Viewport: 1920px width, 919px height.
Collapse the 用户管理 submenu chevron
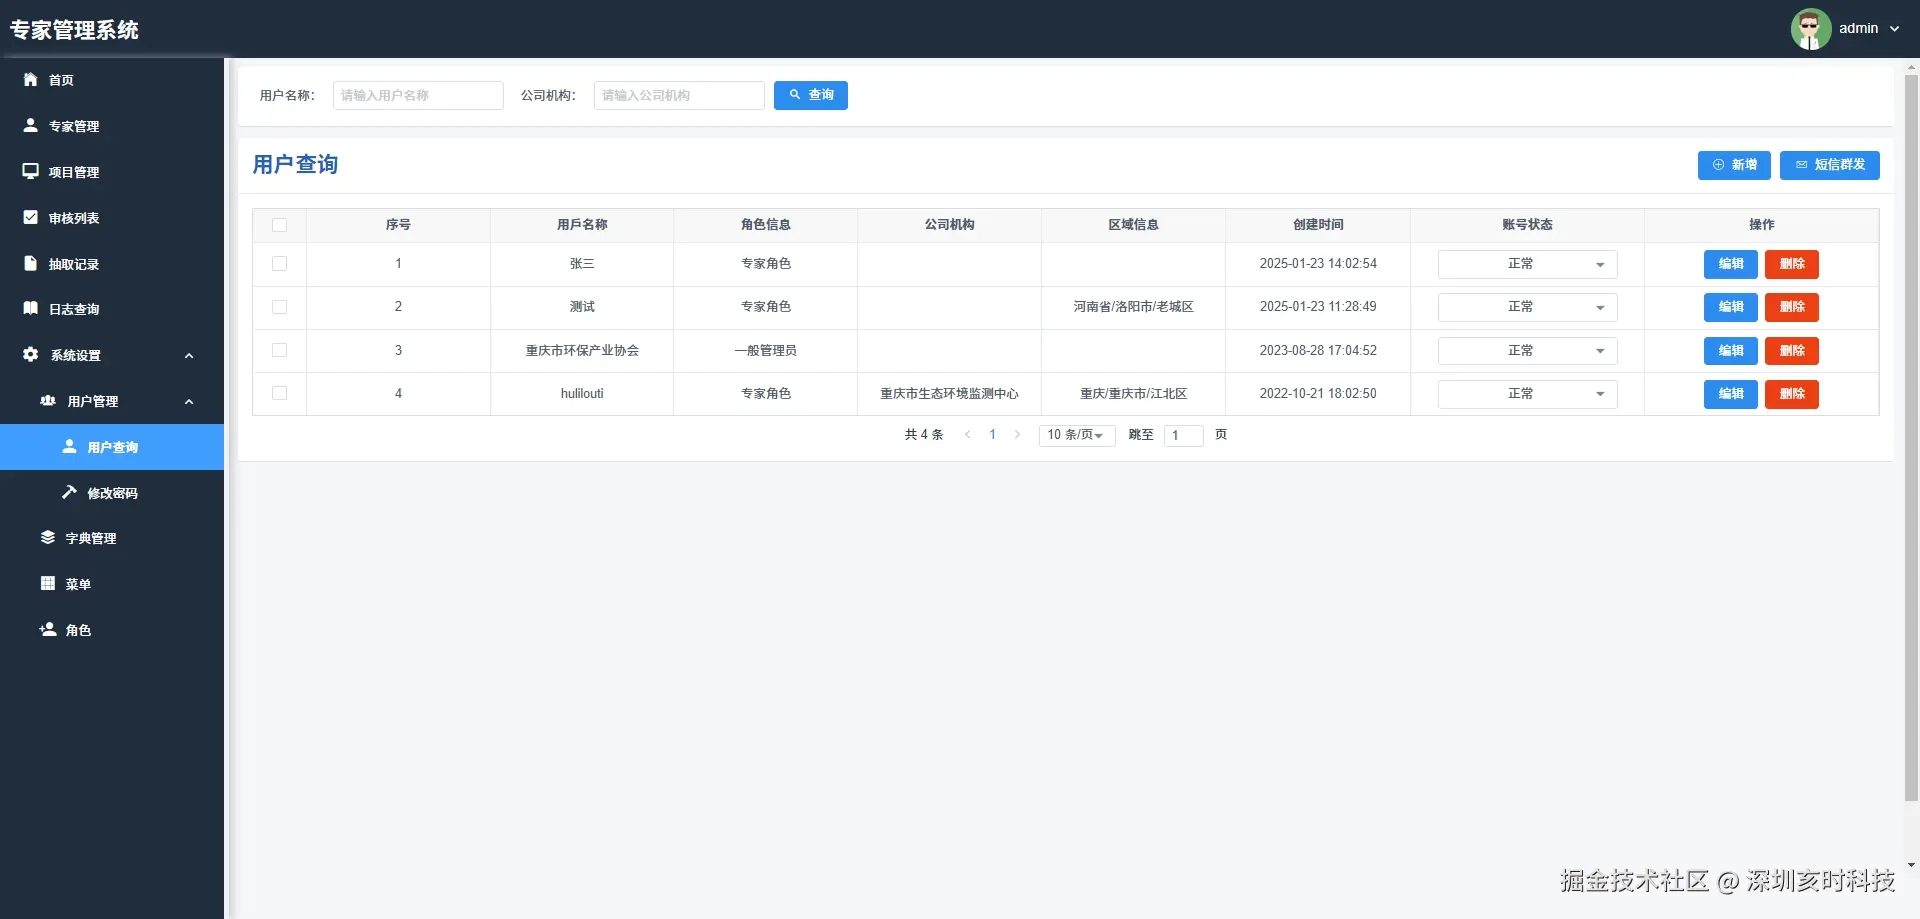pos(189,401)
